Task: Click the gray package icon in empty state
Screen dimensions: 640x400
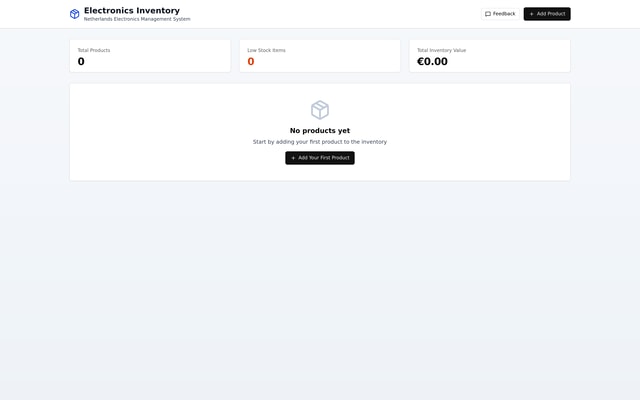Action: coord(320,110)
